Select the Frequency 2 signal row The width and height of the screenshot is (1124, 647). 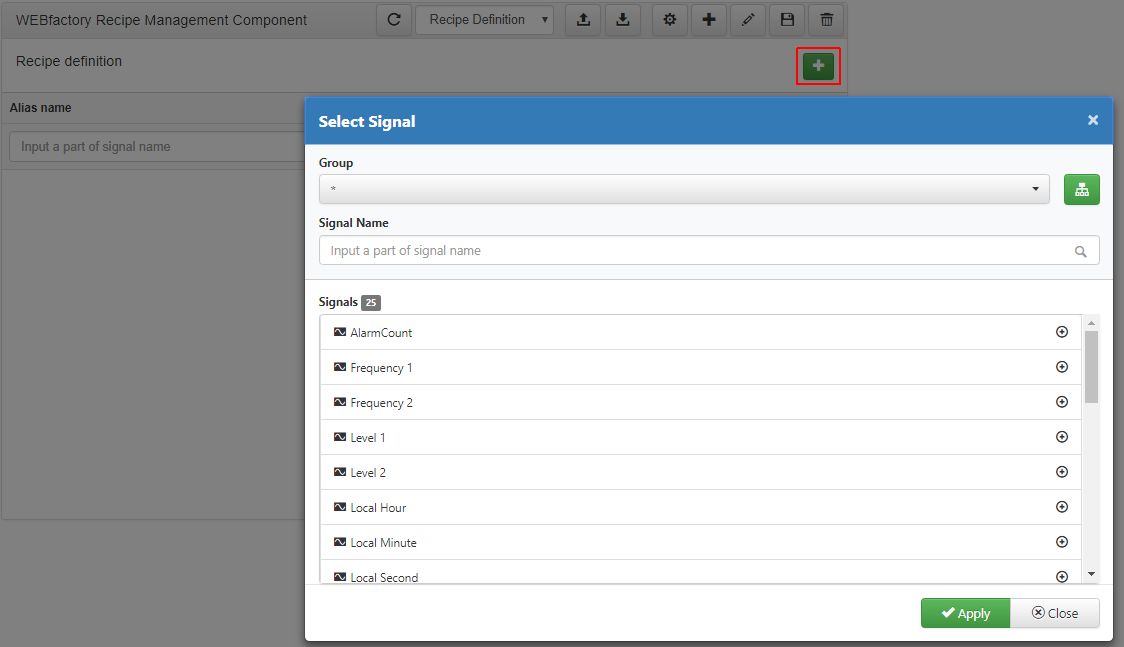tap(700, 403)
